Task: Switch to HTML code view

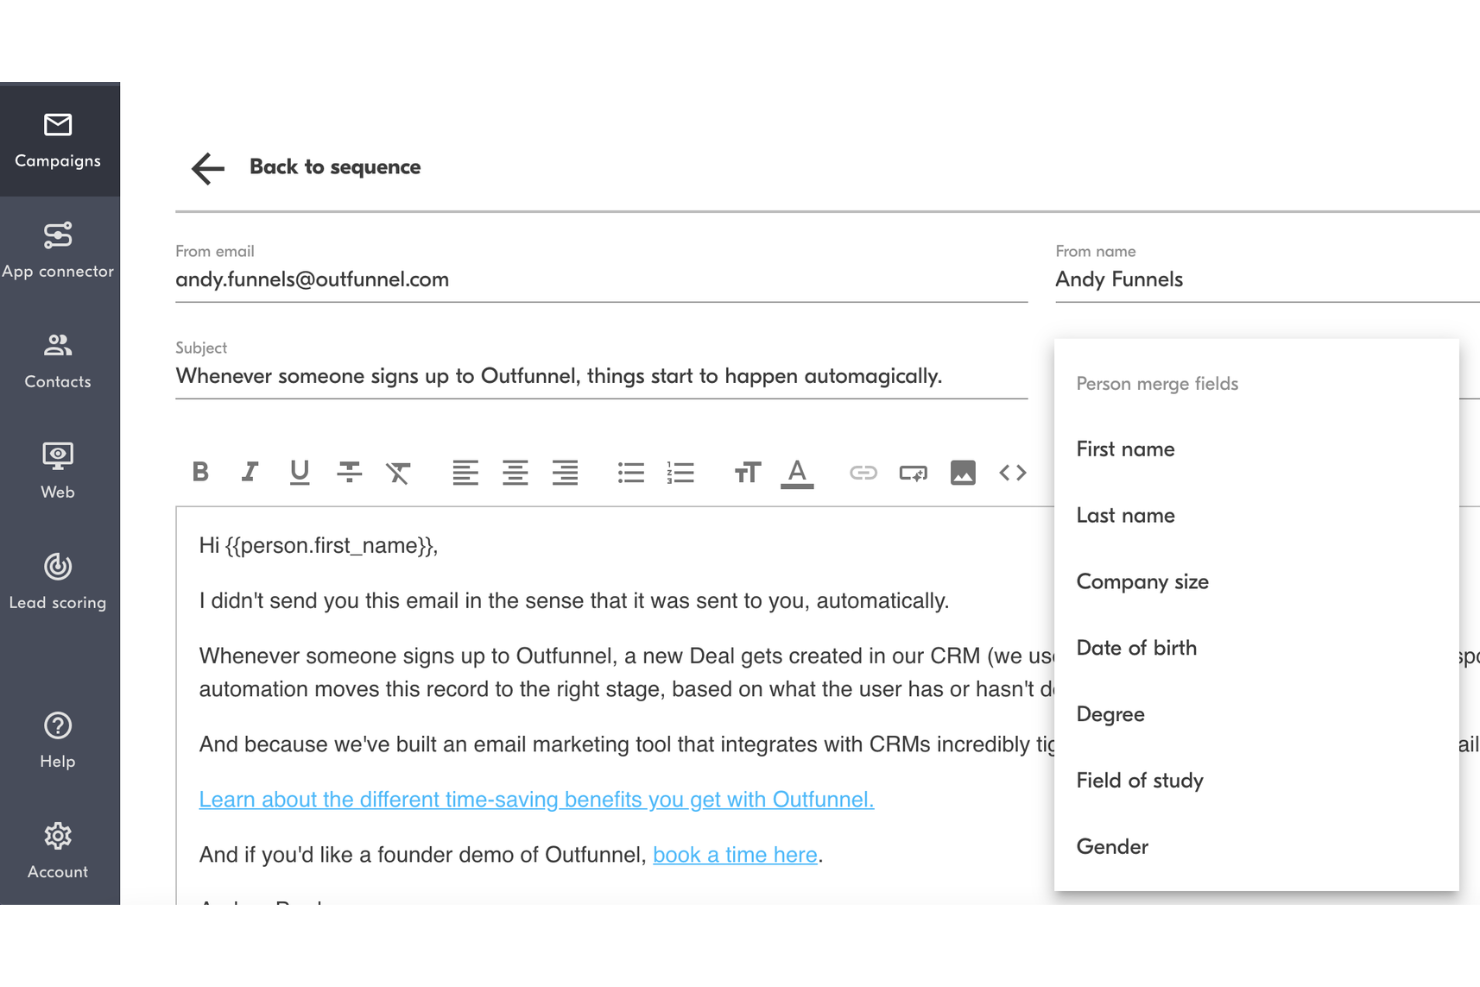Action: click(x=1013, y=472)
